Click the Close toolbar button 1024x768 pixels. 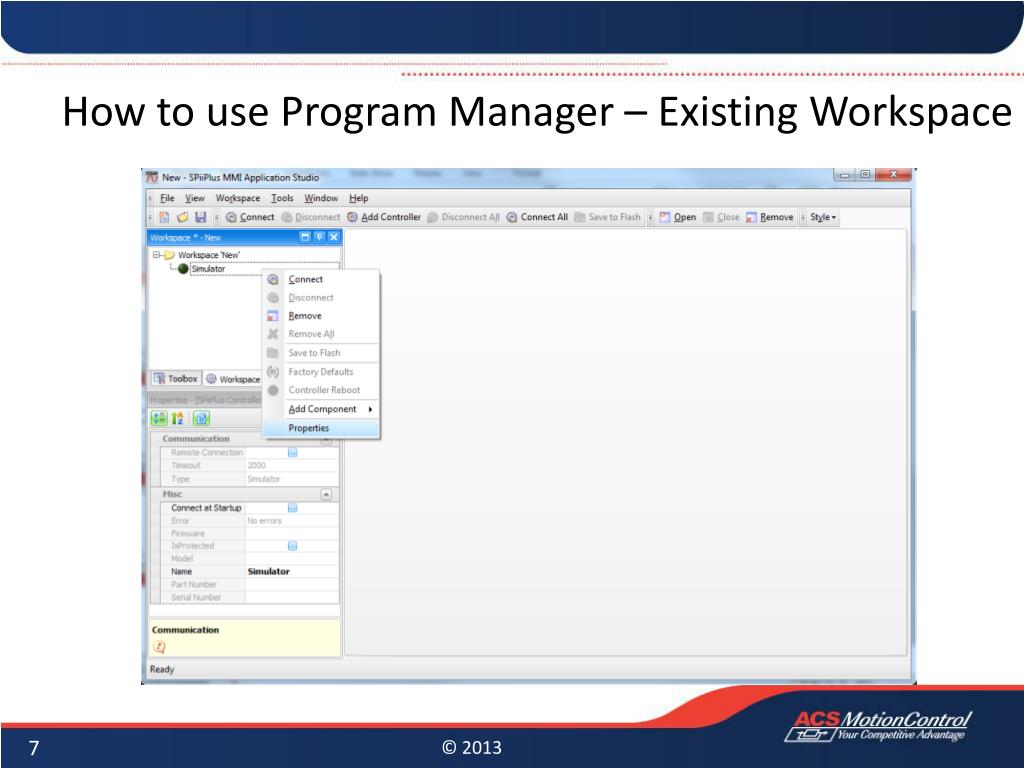point(721,217)
